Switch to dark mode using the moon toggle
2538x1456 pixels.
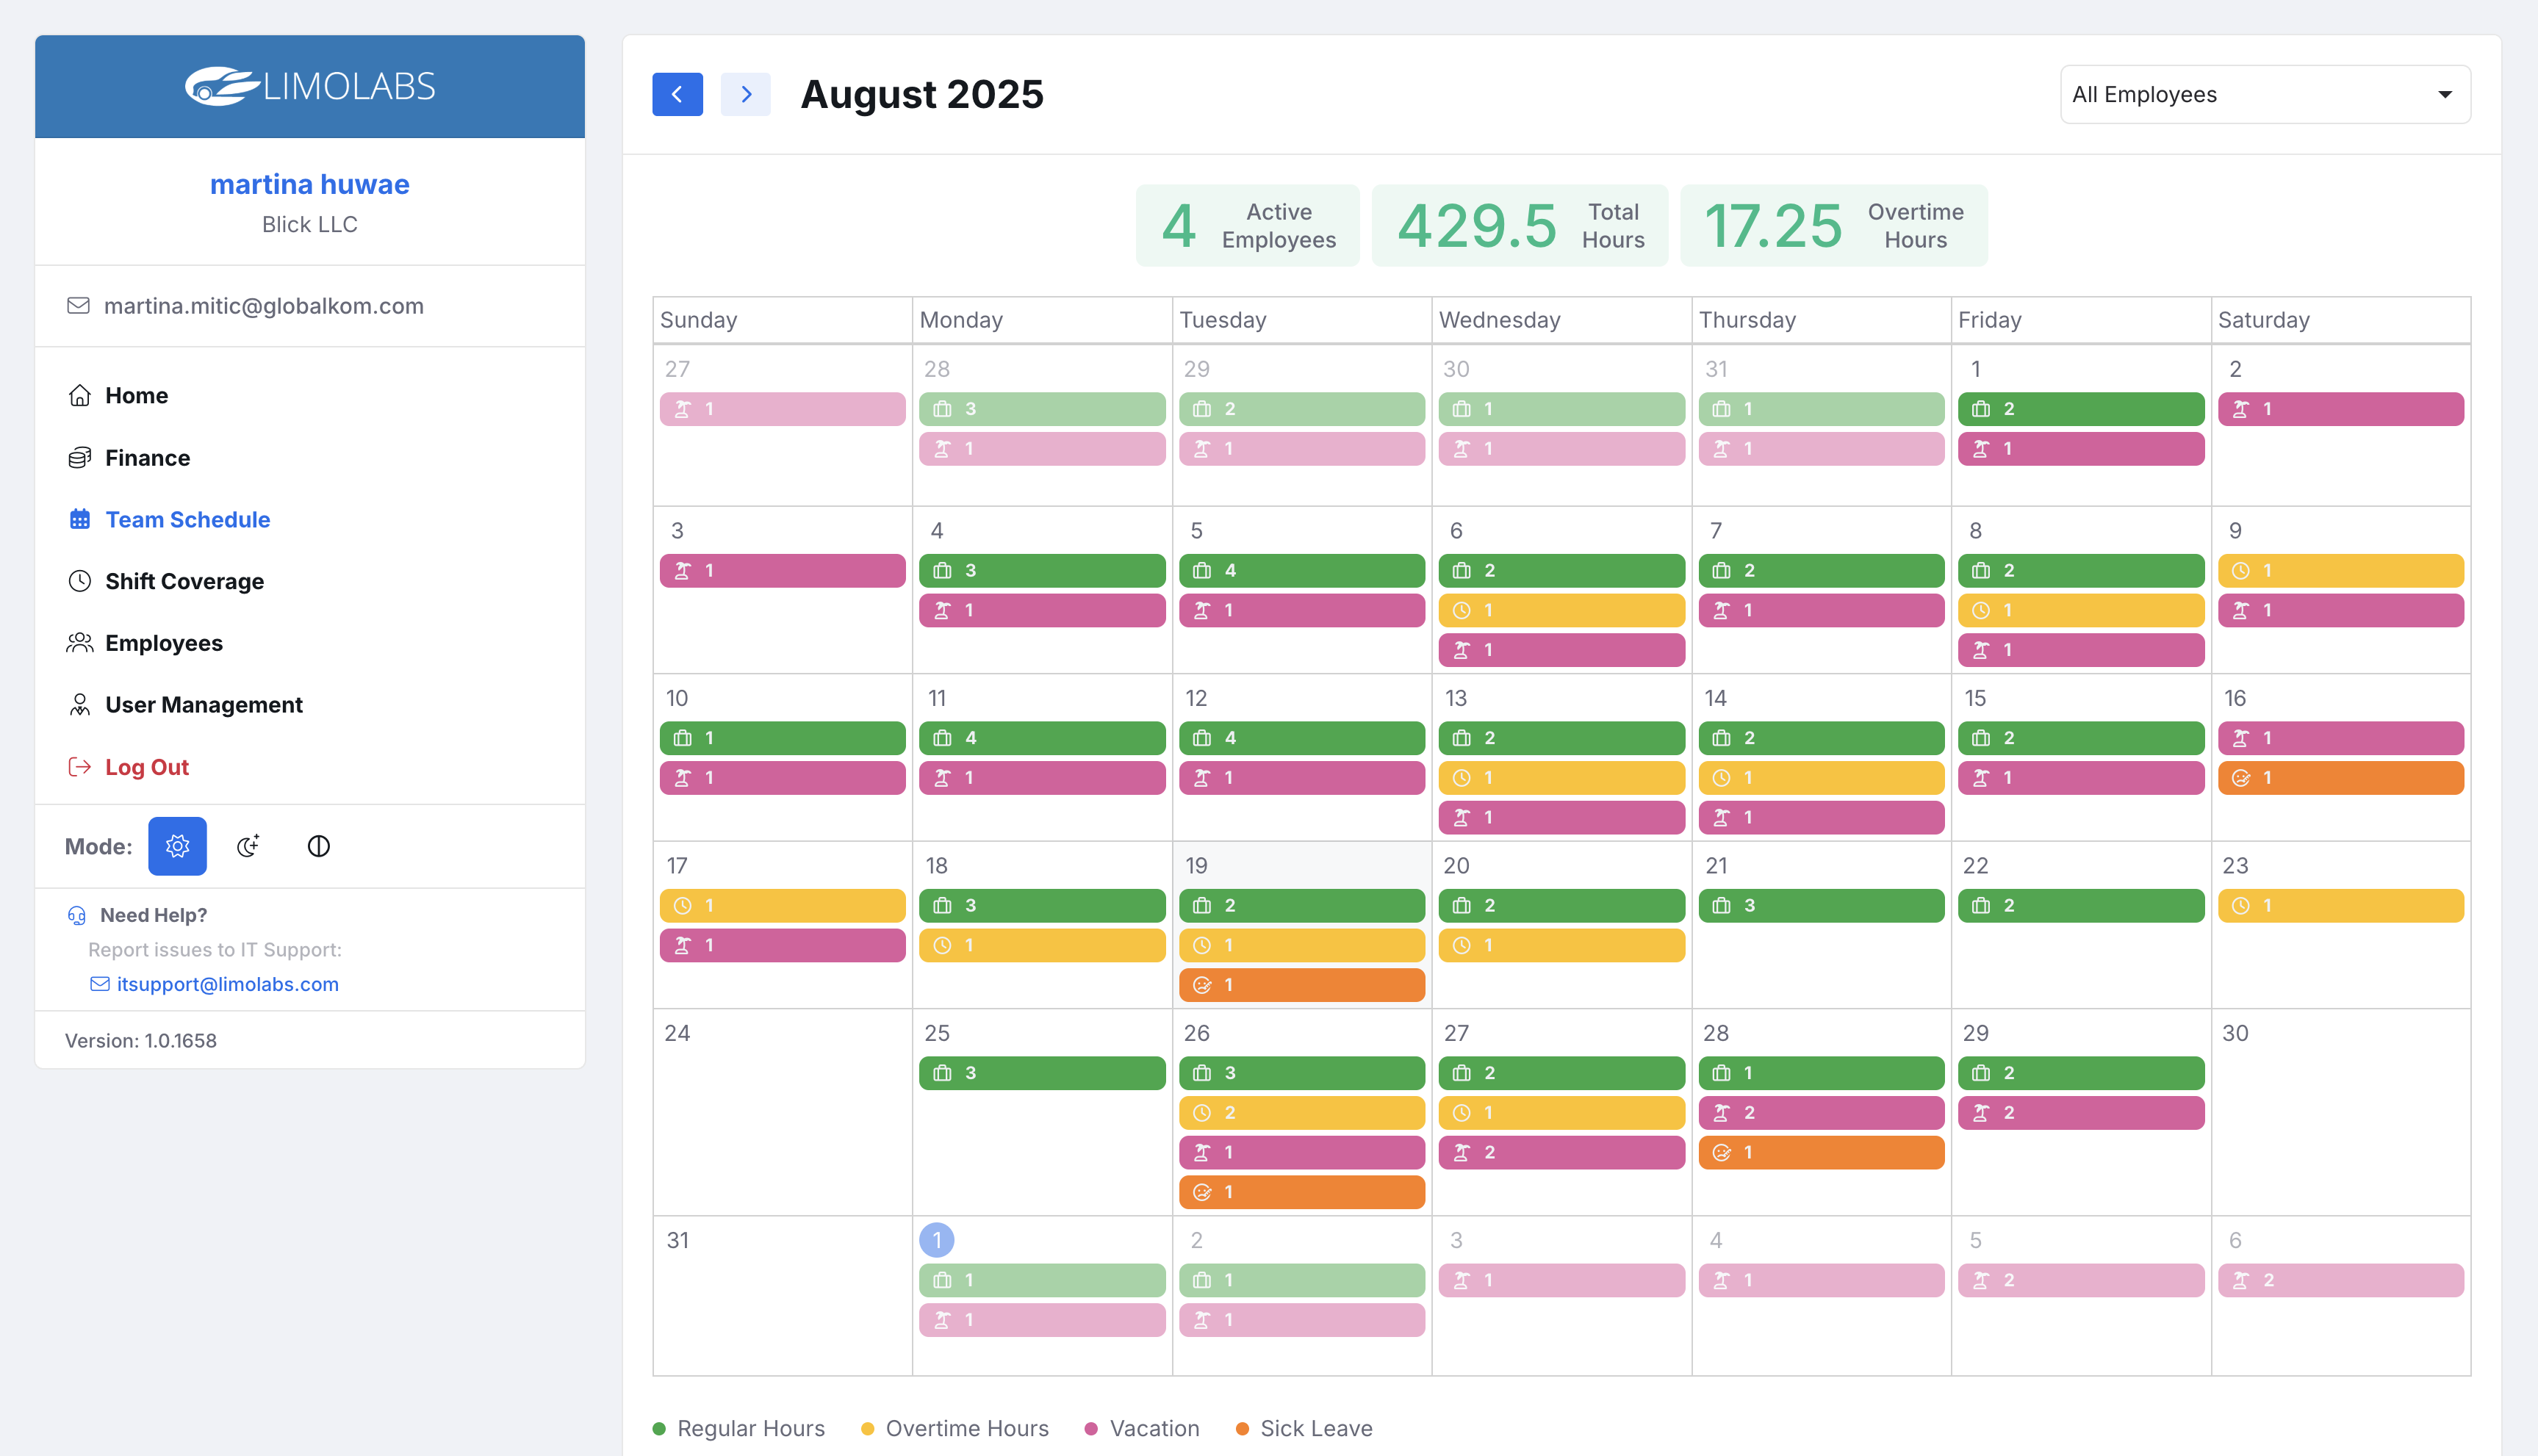pos(248,846)
